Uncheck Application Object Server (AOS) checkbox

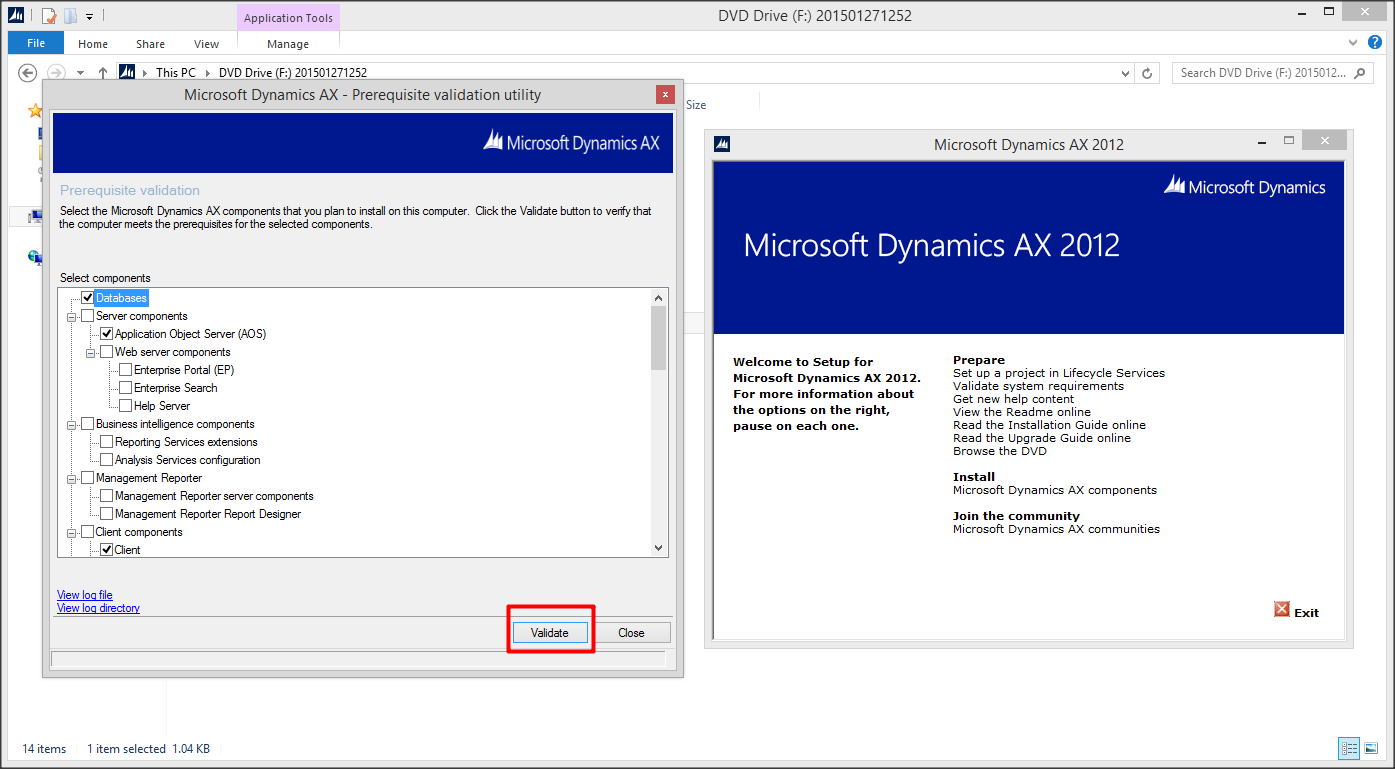click(x=106, y=334)
